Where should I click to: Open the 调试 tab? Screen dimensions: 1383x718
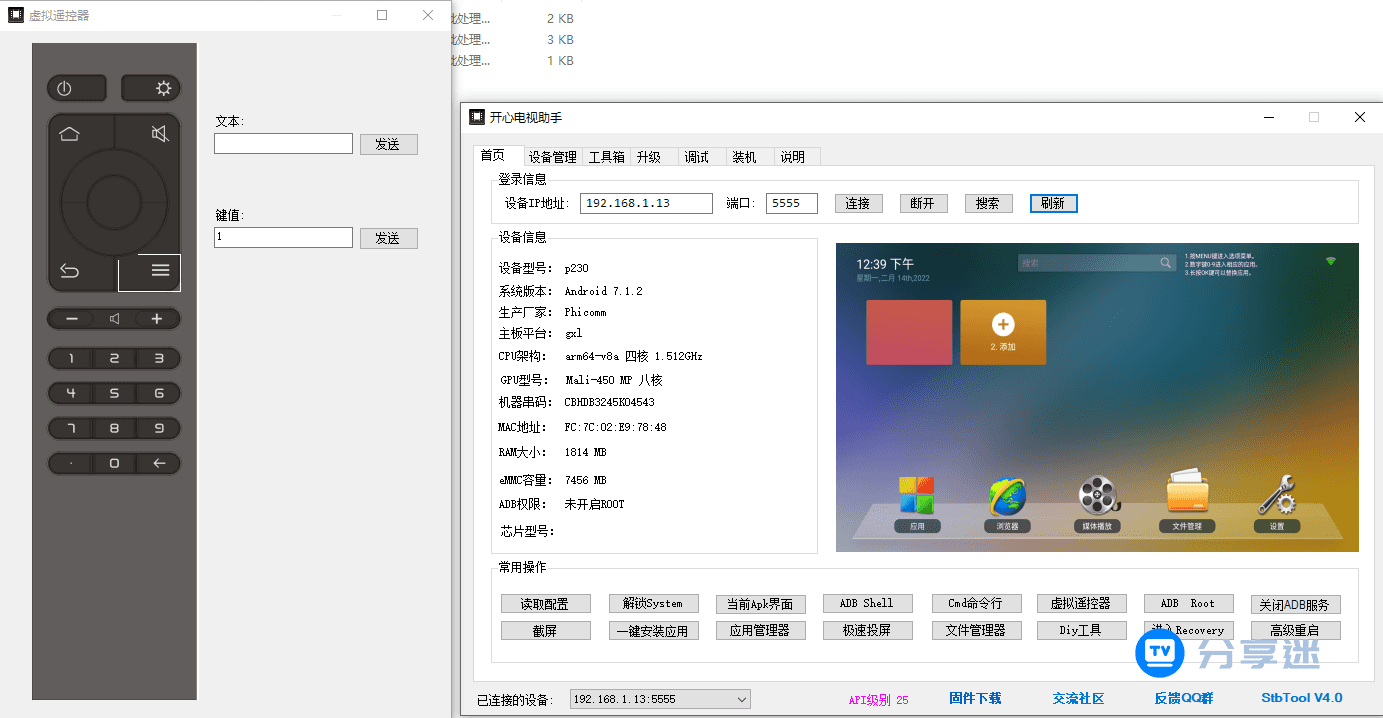pos(699,156)
